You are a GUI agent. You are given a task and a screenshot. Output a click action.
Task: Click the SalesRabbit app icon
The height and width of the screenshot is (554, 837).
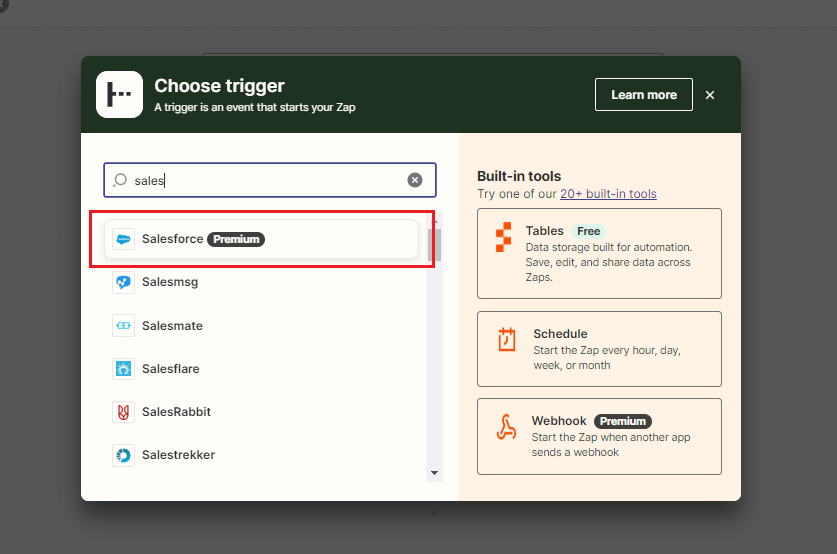pos(123,412)
